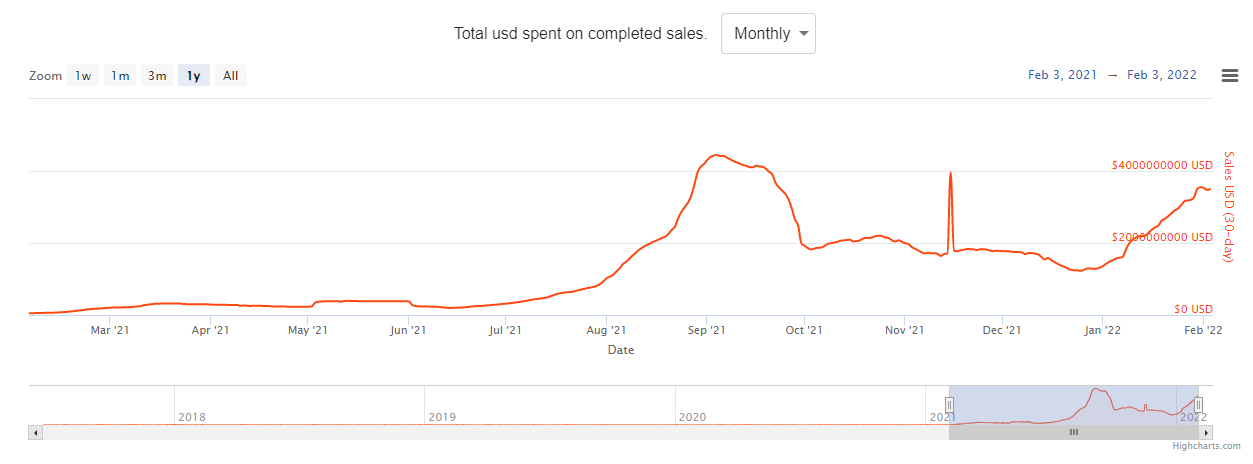Click the right navigator range handle

pyautogui.click(x=1198, y=405)
